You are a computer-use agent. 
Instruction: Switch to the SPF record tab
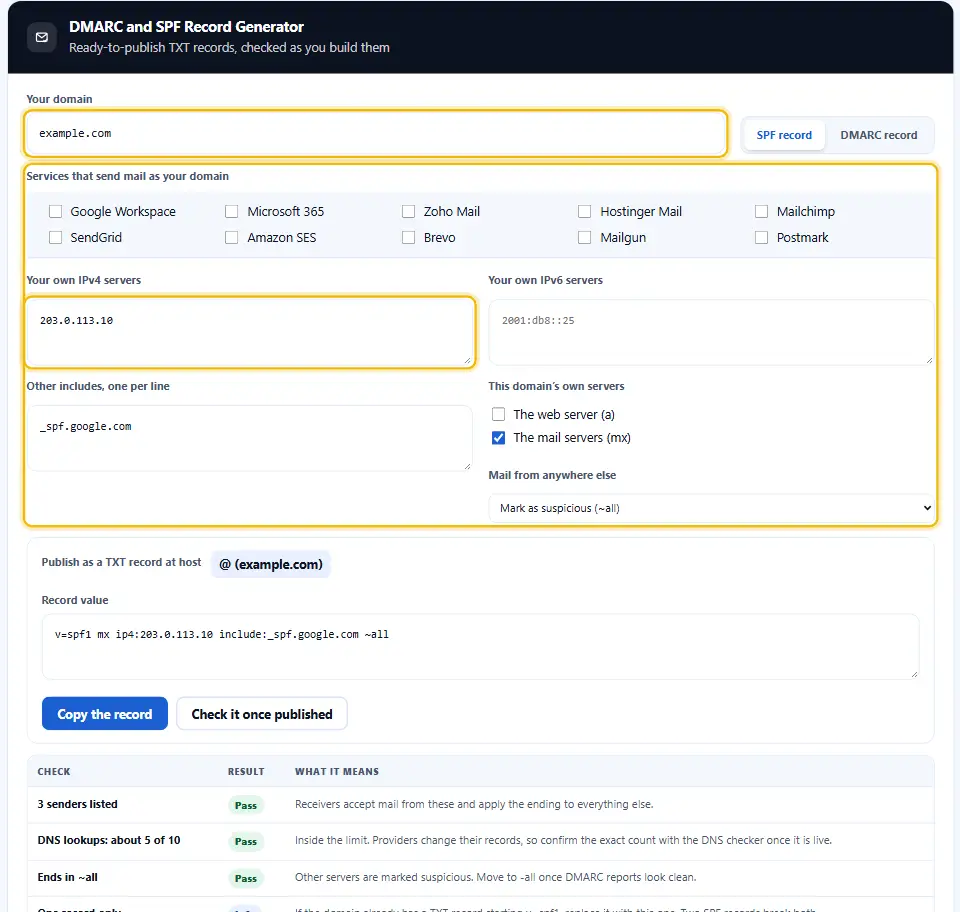click(784, 135)
